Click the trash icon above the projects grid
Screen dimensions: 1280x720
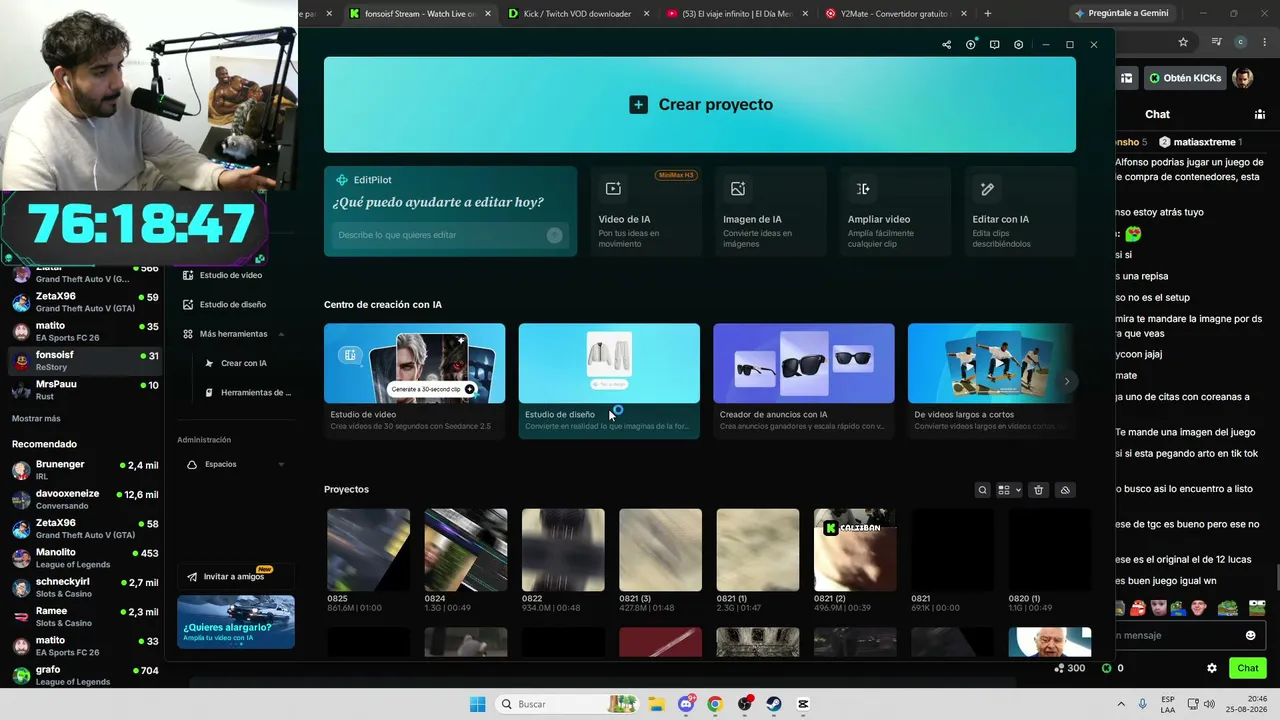[x=1038, y=490]
